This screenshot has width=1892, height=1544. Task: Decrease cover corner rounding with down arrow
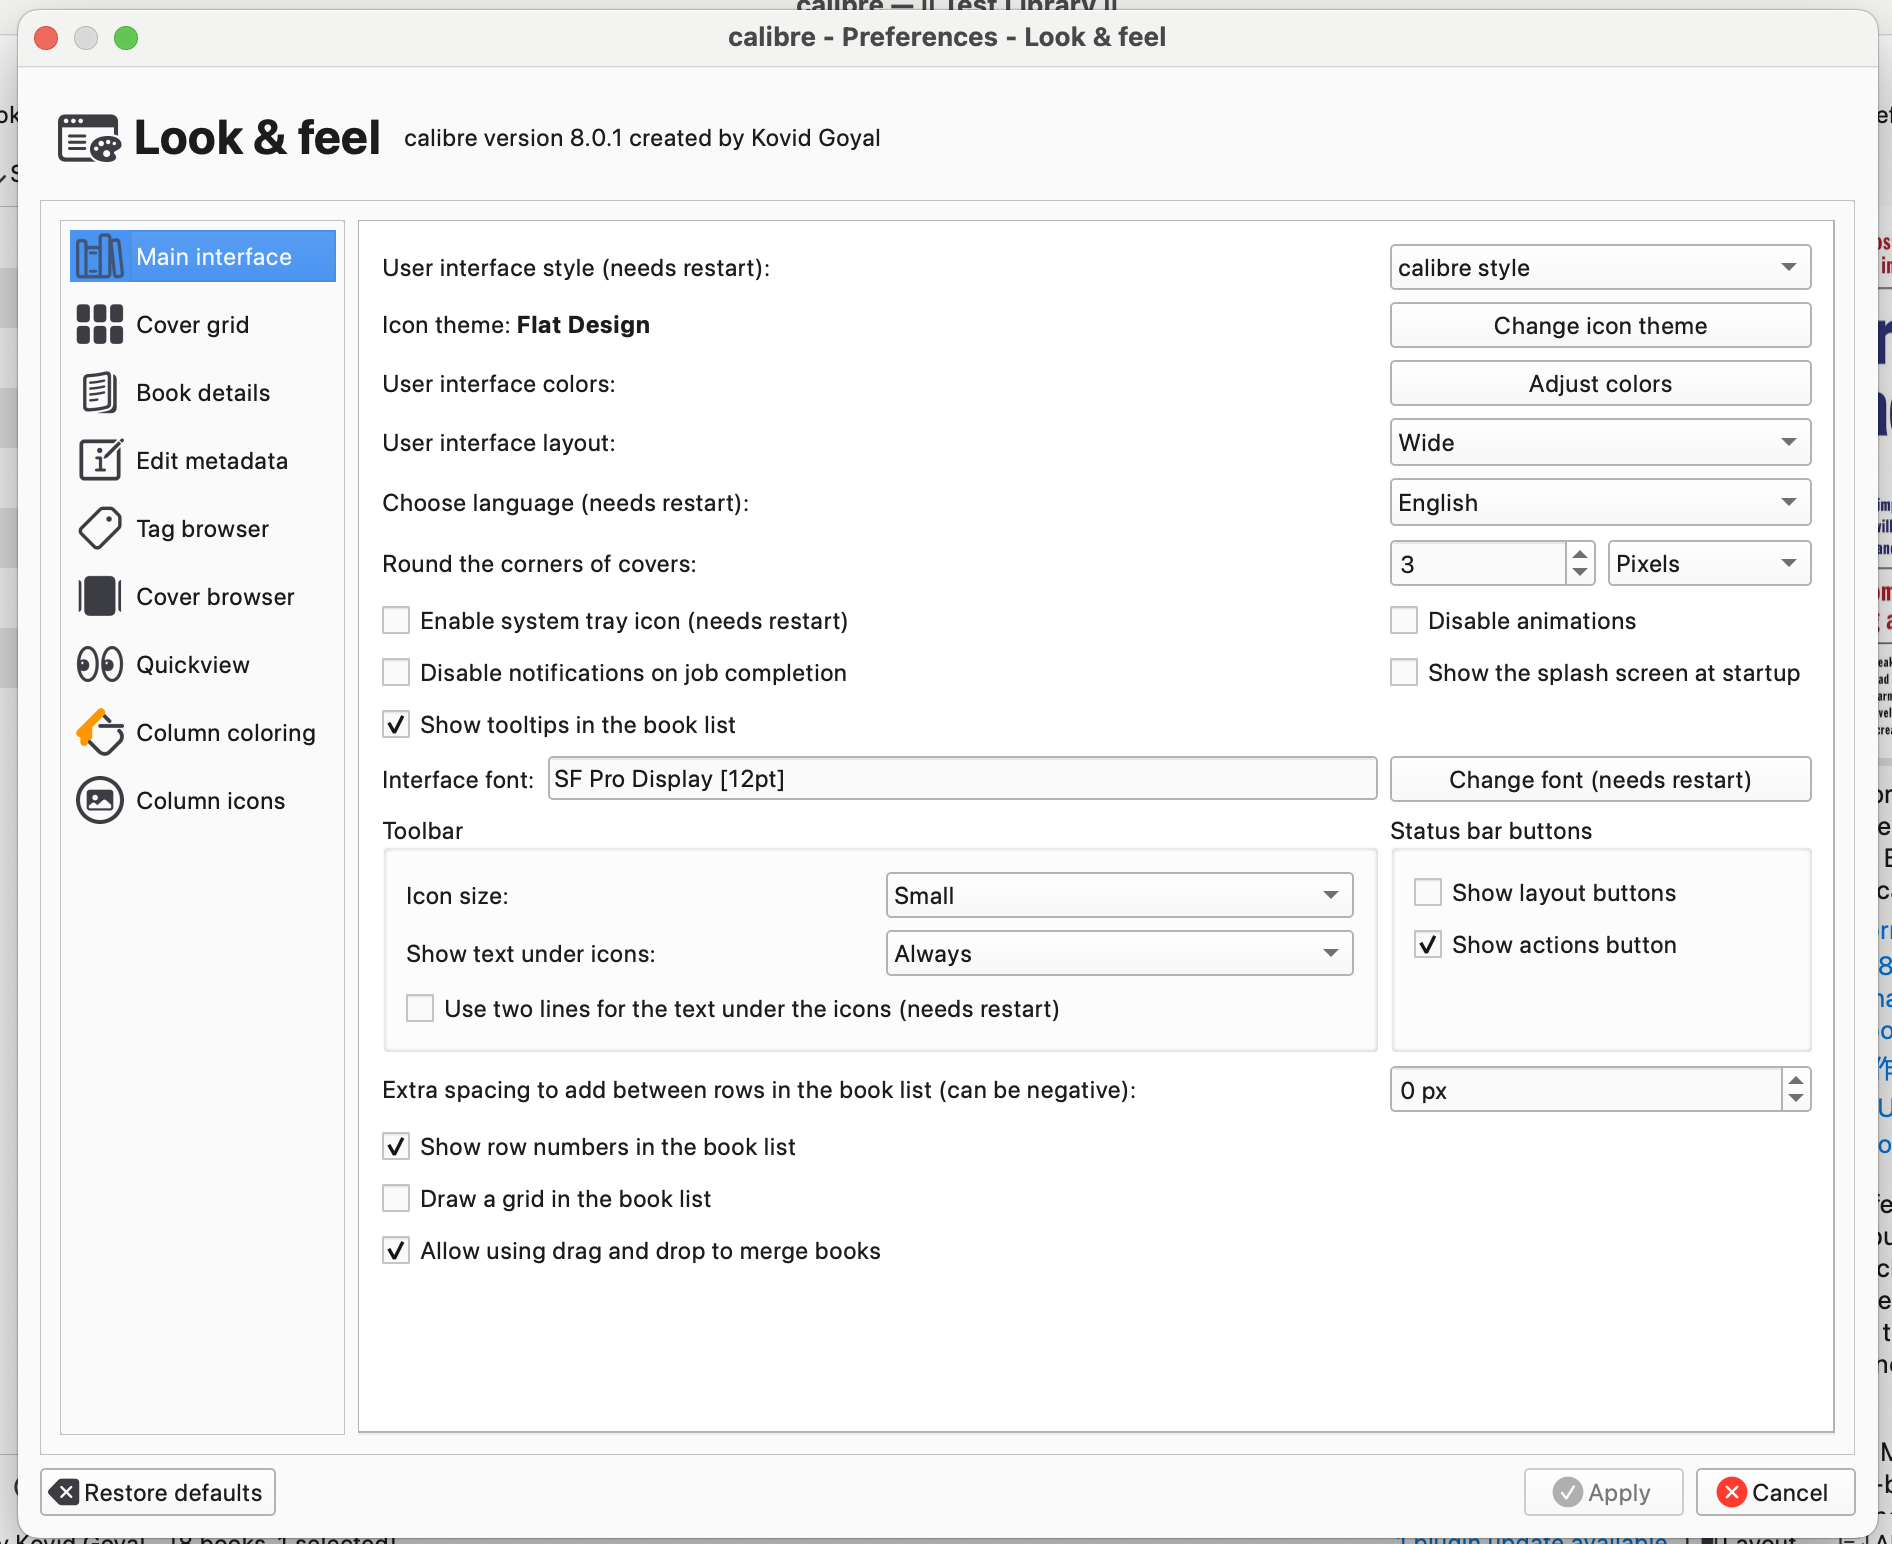click(x=1580, y=574)
